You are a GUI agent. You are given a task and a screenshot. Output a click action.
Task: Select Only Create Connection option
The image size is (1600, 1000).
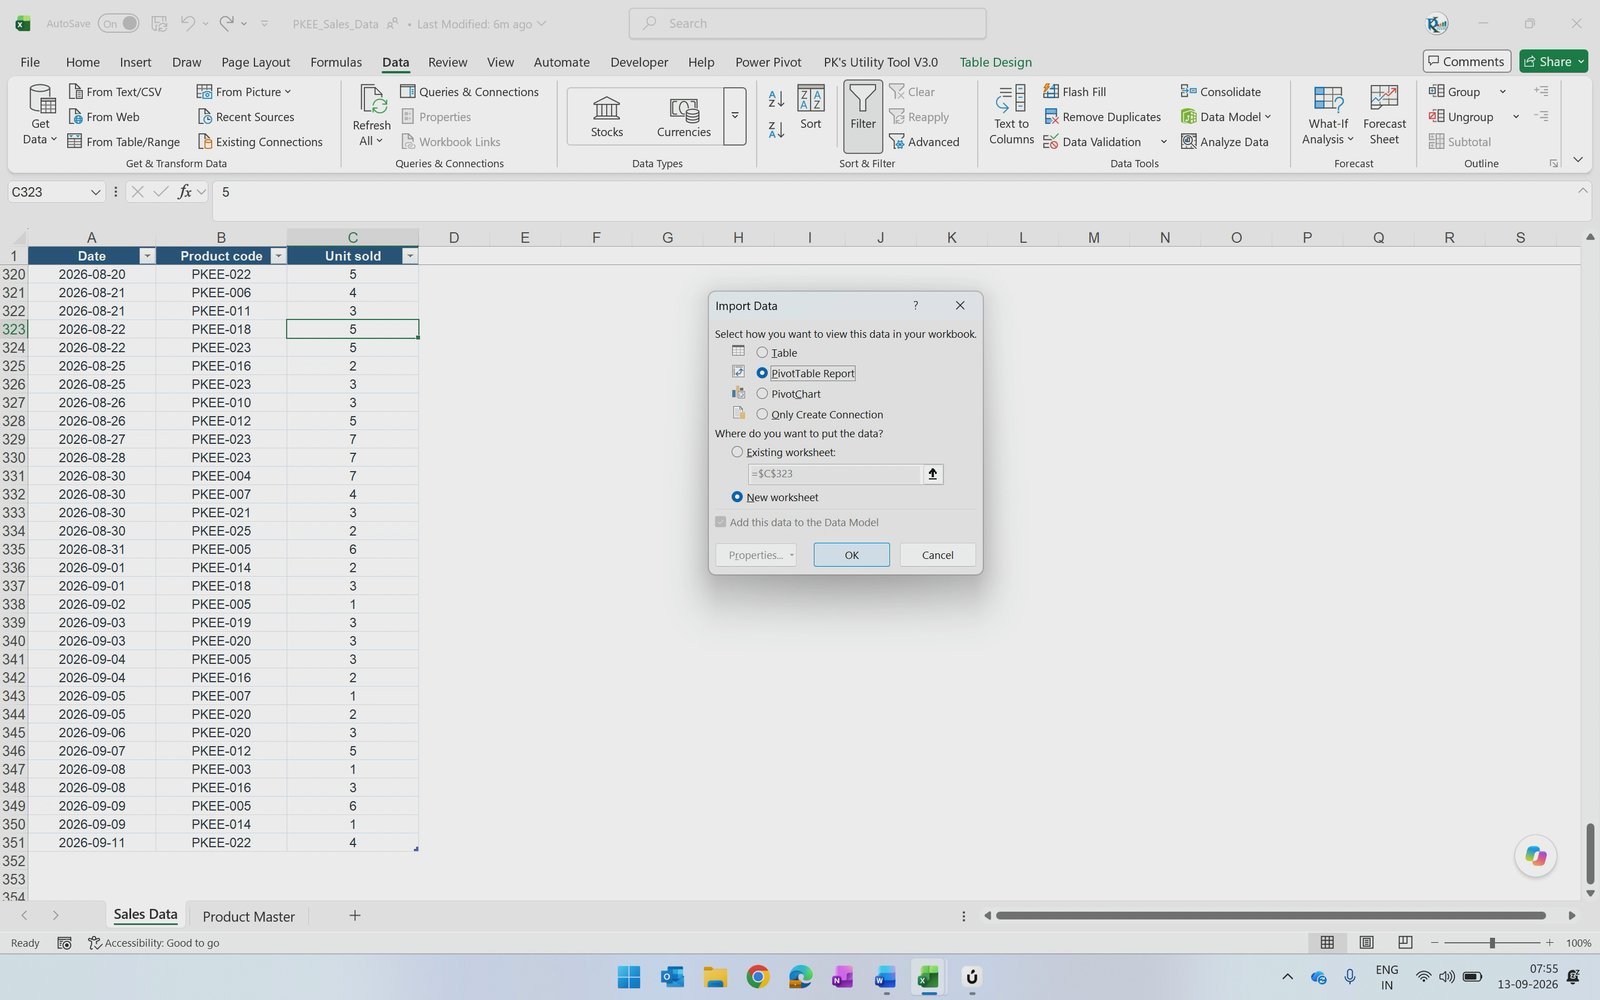coord(762,414)
